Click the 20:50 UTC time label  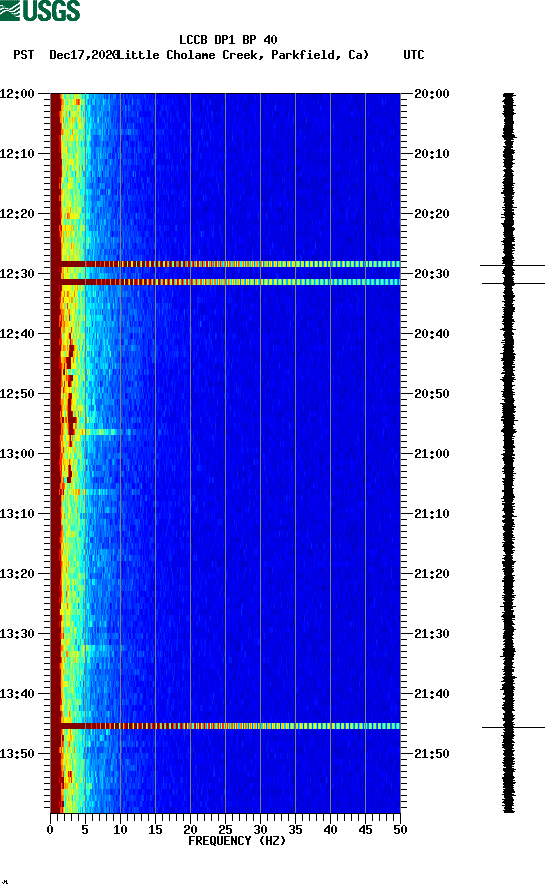(432, 394)
